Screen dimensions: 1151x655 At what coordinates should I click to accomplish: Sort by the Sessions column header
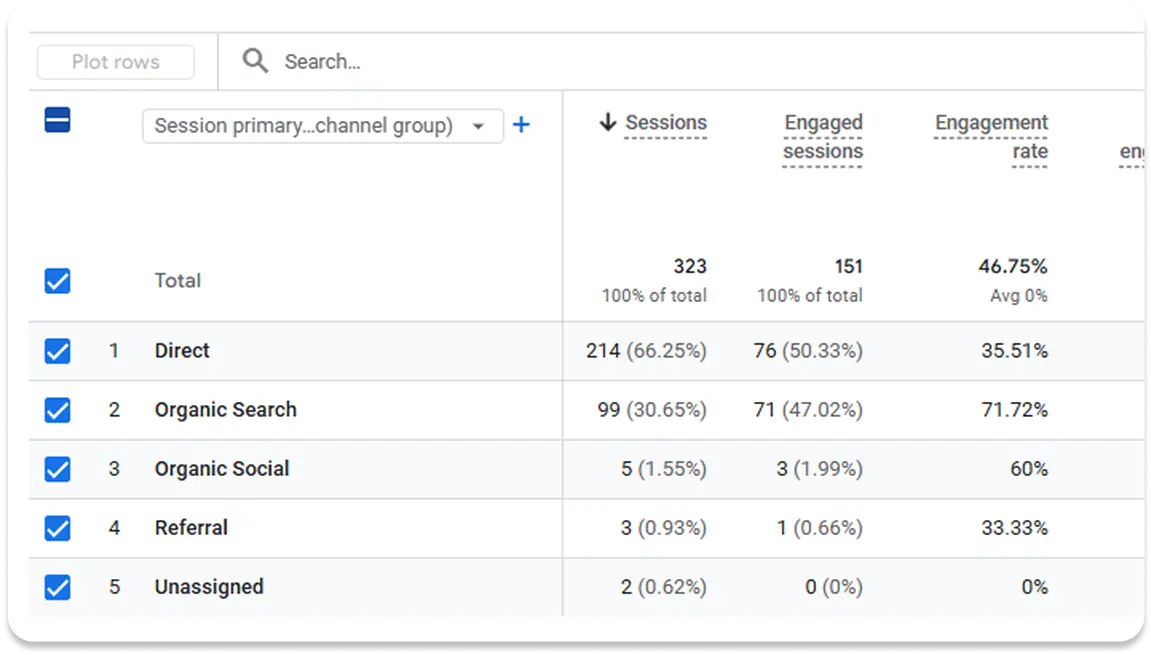click(x=666, y=123)
